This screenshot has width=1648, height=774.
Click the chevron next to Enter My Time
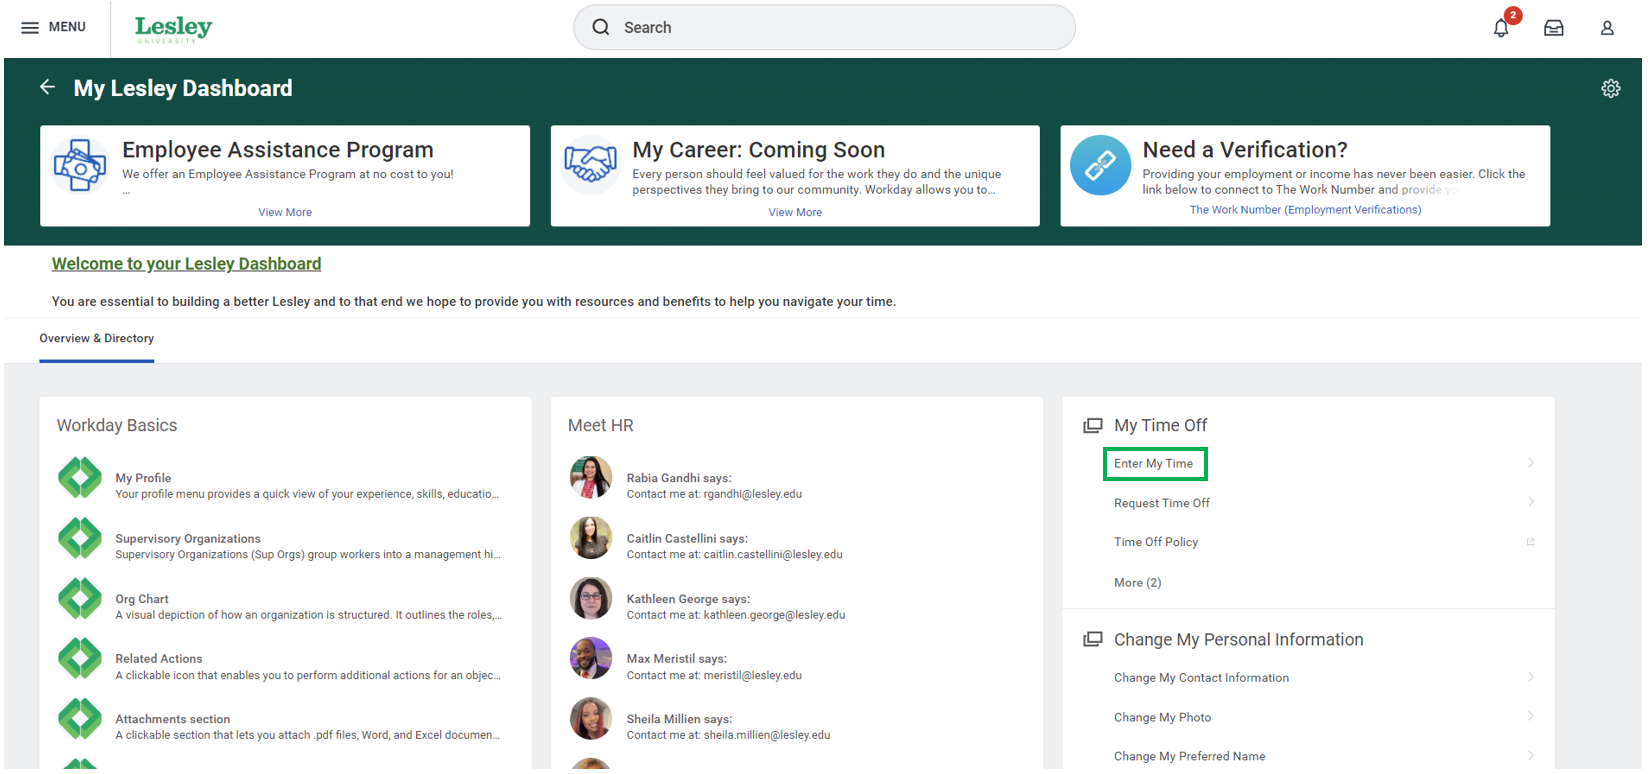(1531, 463)
